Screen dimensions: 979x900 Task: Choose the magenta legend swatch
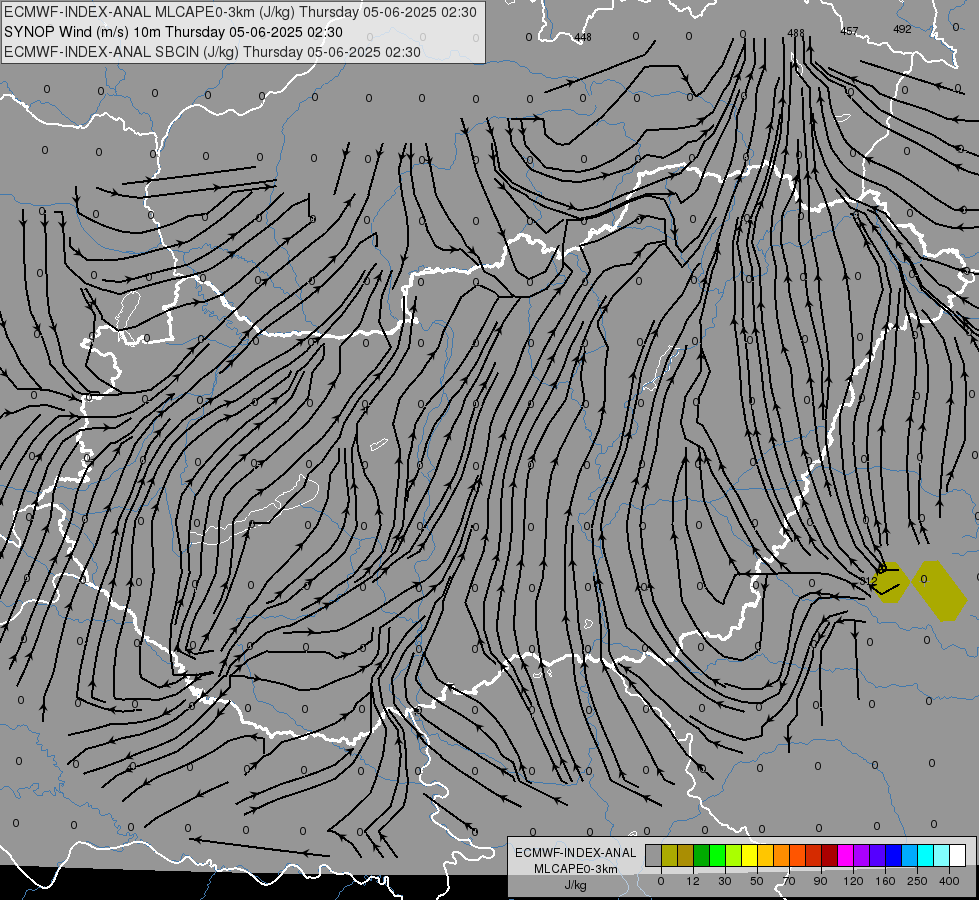pyautogui.click(x=845, y=855)
